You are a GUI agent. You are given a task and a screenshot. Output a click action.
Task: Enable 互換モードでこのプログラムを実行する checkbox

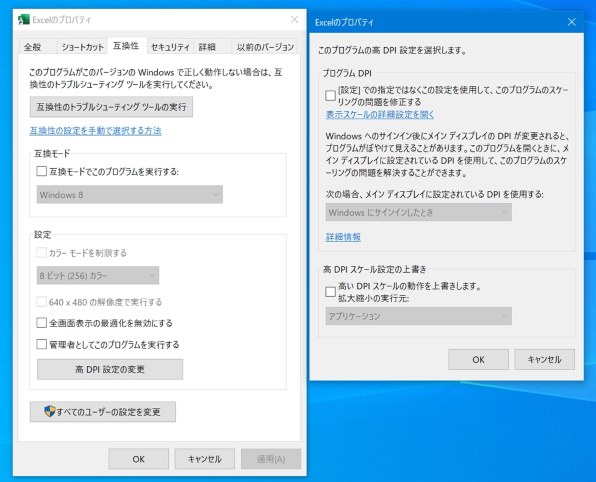(x=41, y=171)
